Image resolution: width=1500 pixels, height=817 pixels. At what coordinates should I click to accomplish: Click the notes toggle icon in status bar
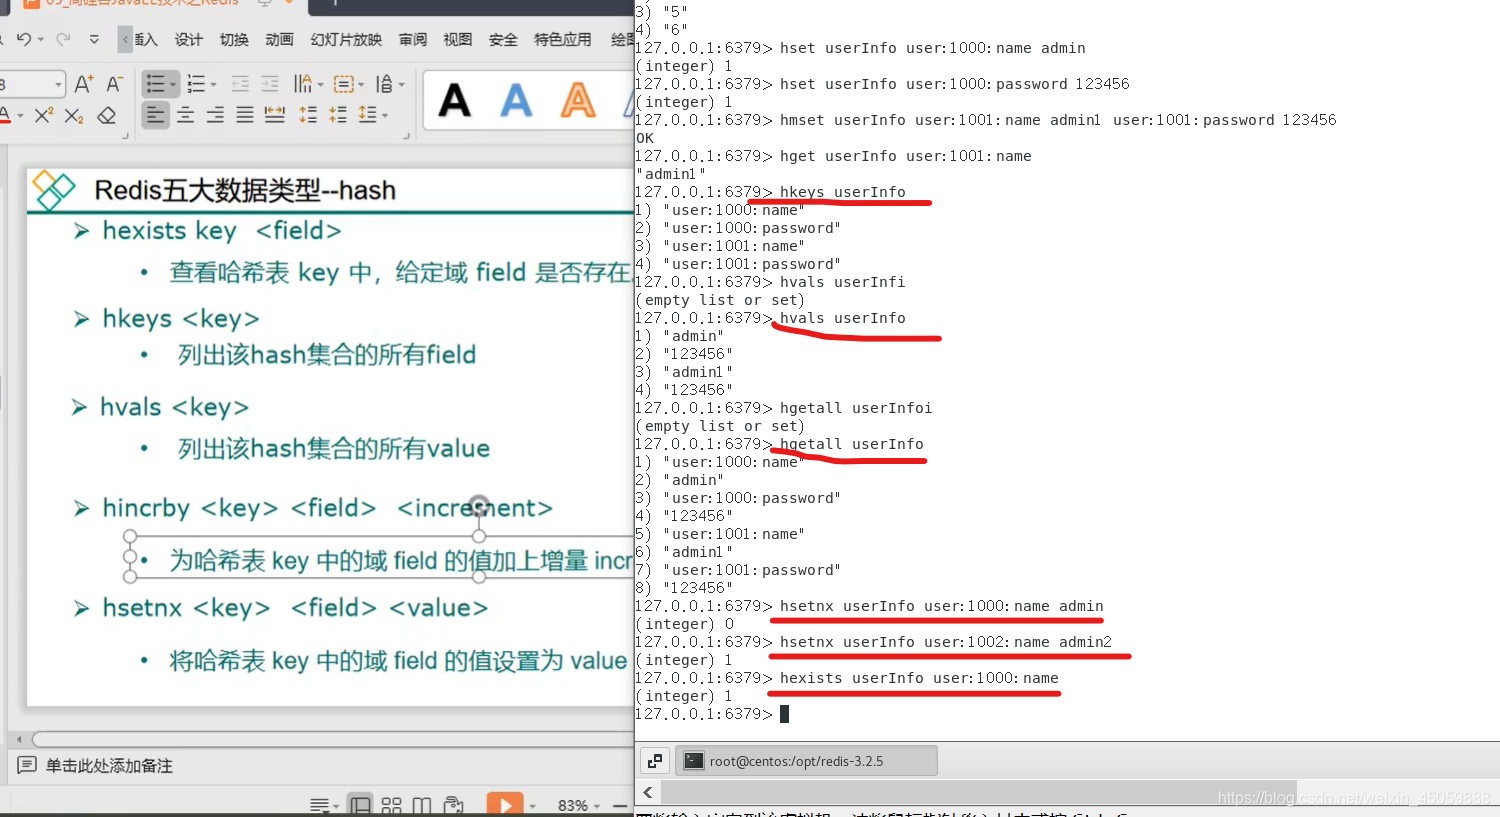(320, 805)
